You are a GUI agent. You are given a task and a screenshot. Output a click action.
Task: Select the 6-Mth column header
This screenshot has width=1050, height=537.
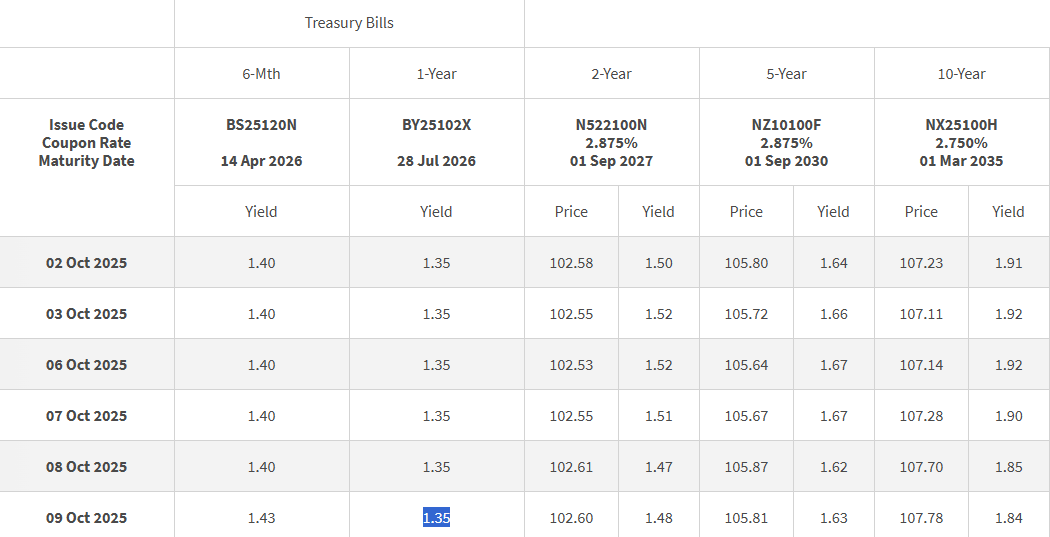coord(261,73)
